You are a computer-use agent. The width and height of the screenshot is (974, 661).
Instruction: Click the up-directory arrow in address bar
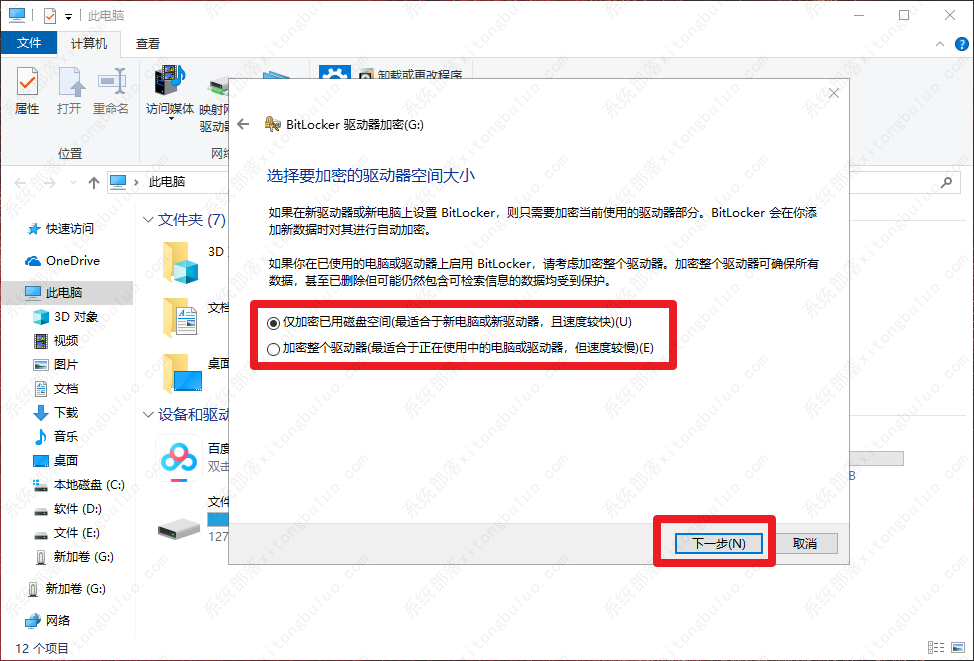(93, 182)
